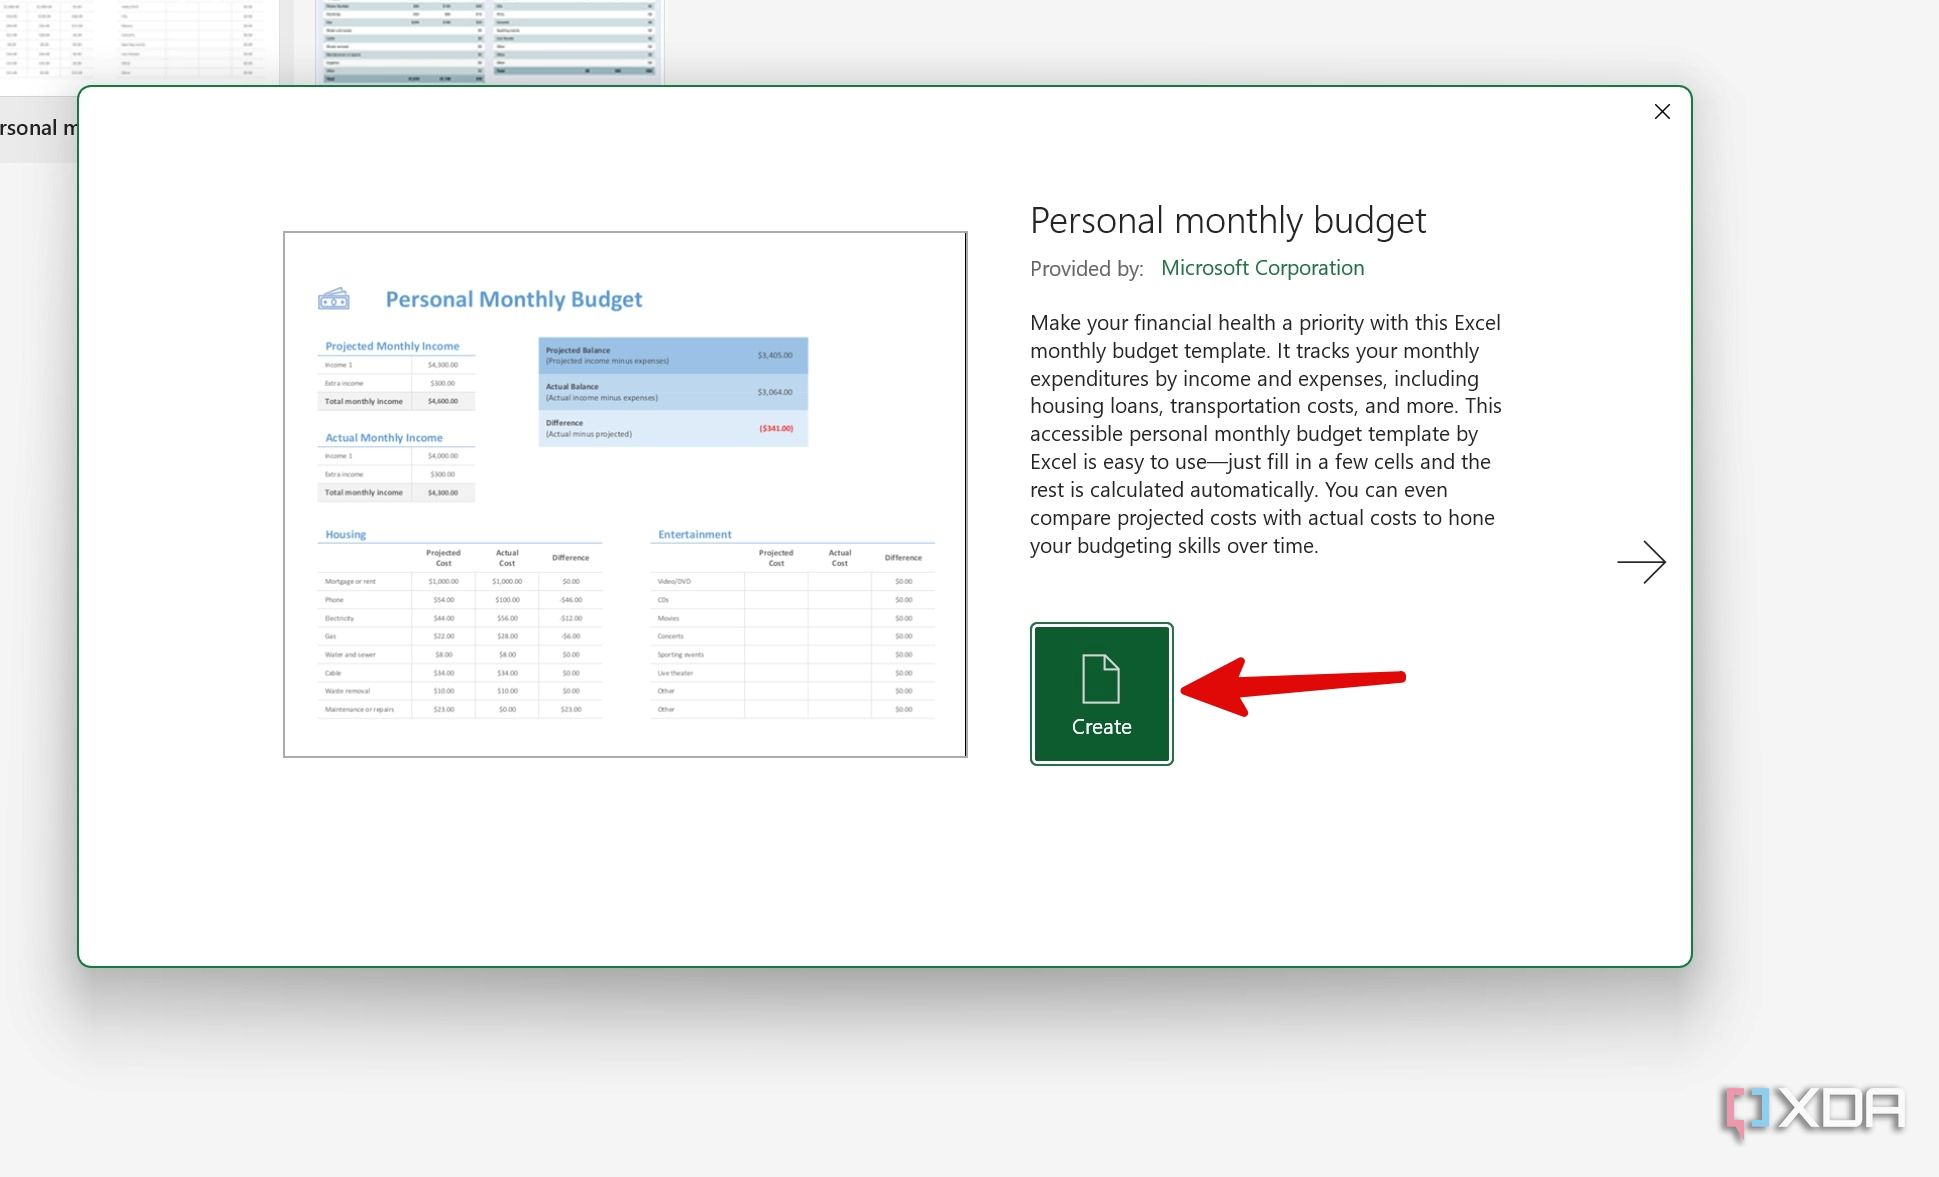The height and width of the screenshot is (1177, 1939).
Task: Click the XDA logo watermark
Action: (1816, 1108)
